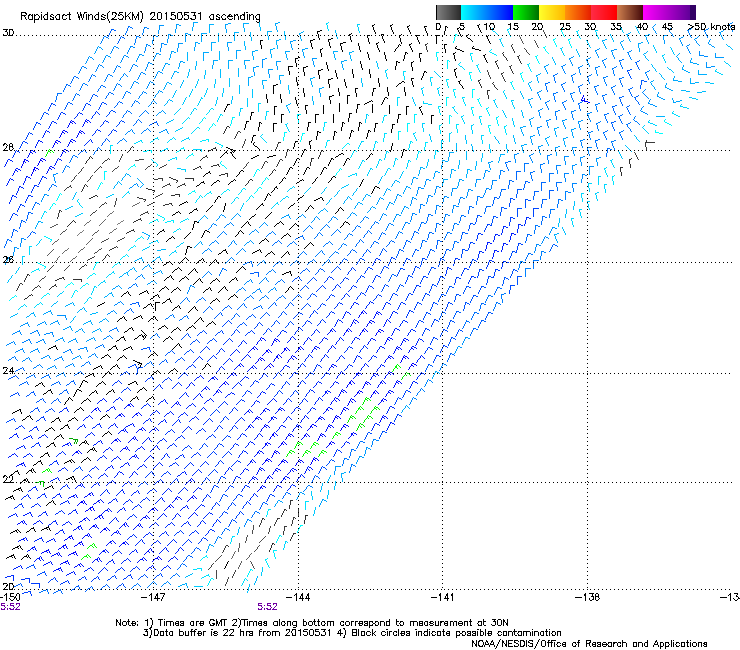
Task: Click the longitude label '-144'
Action: pyautogui.click(x=298, y=597)
